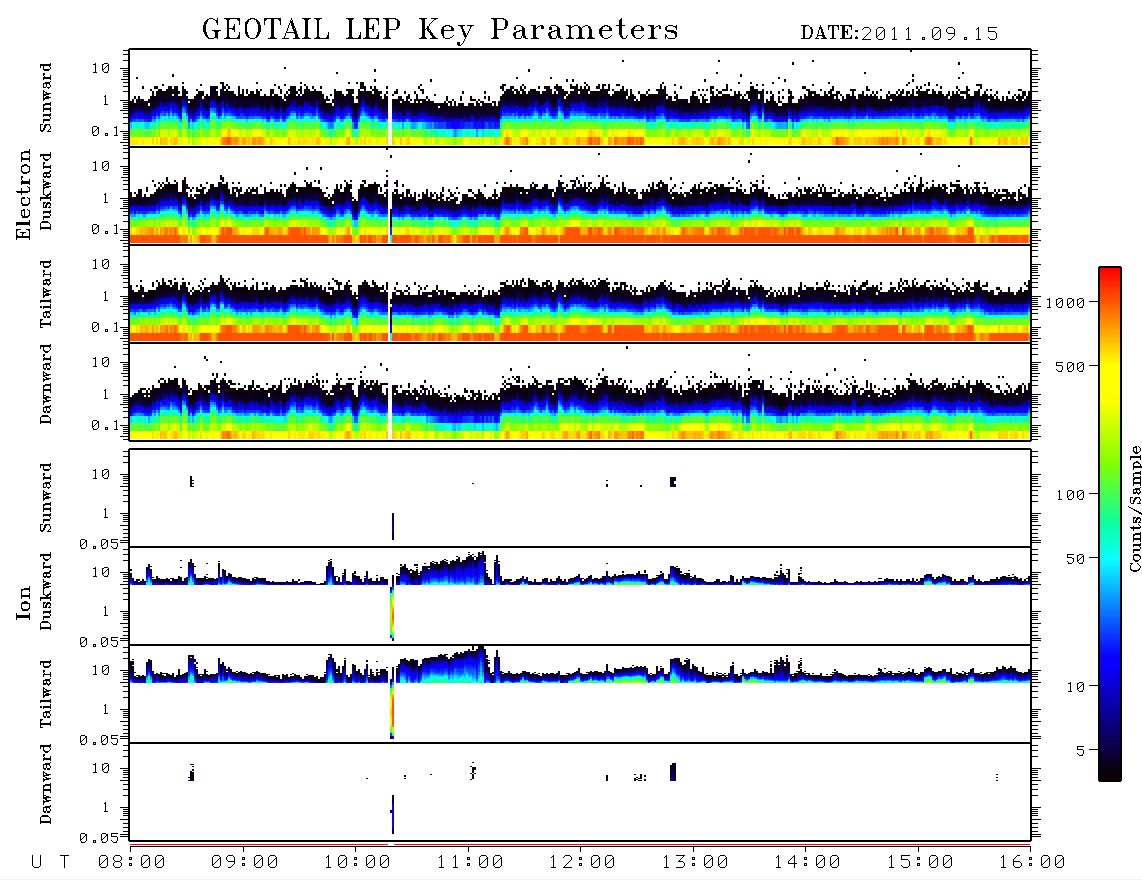The image size is (1142, 880).
Task: Click the Electron Sunward spectrogram panel
Action: click(x=580, y=98)
